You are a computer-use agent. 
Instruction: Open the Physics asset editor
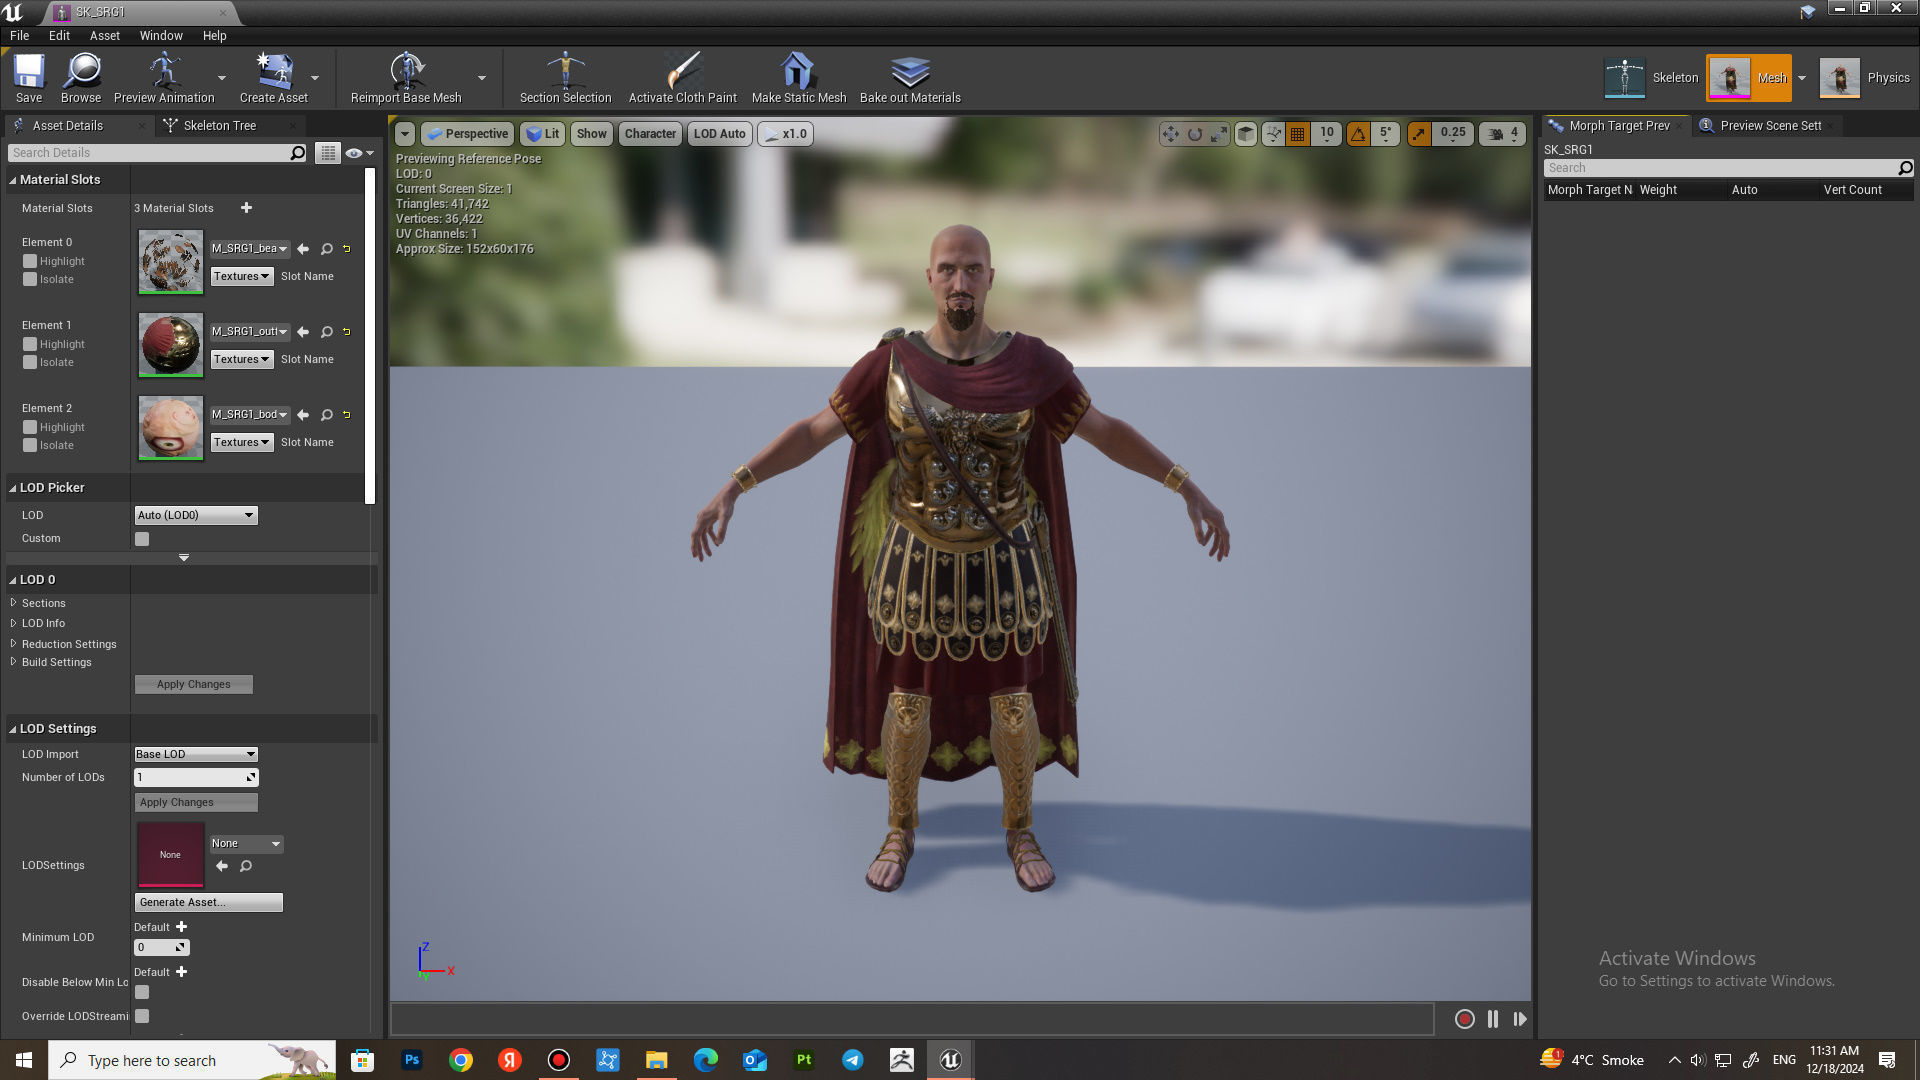tap(1865, 78)
